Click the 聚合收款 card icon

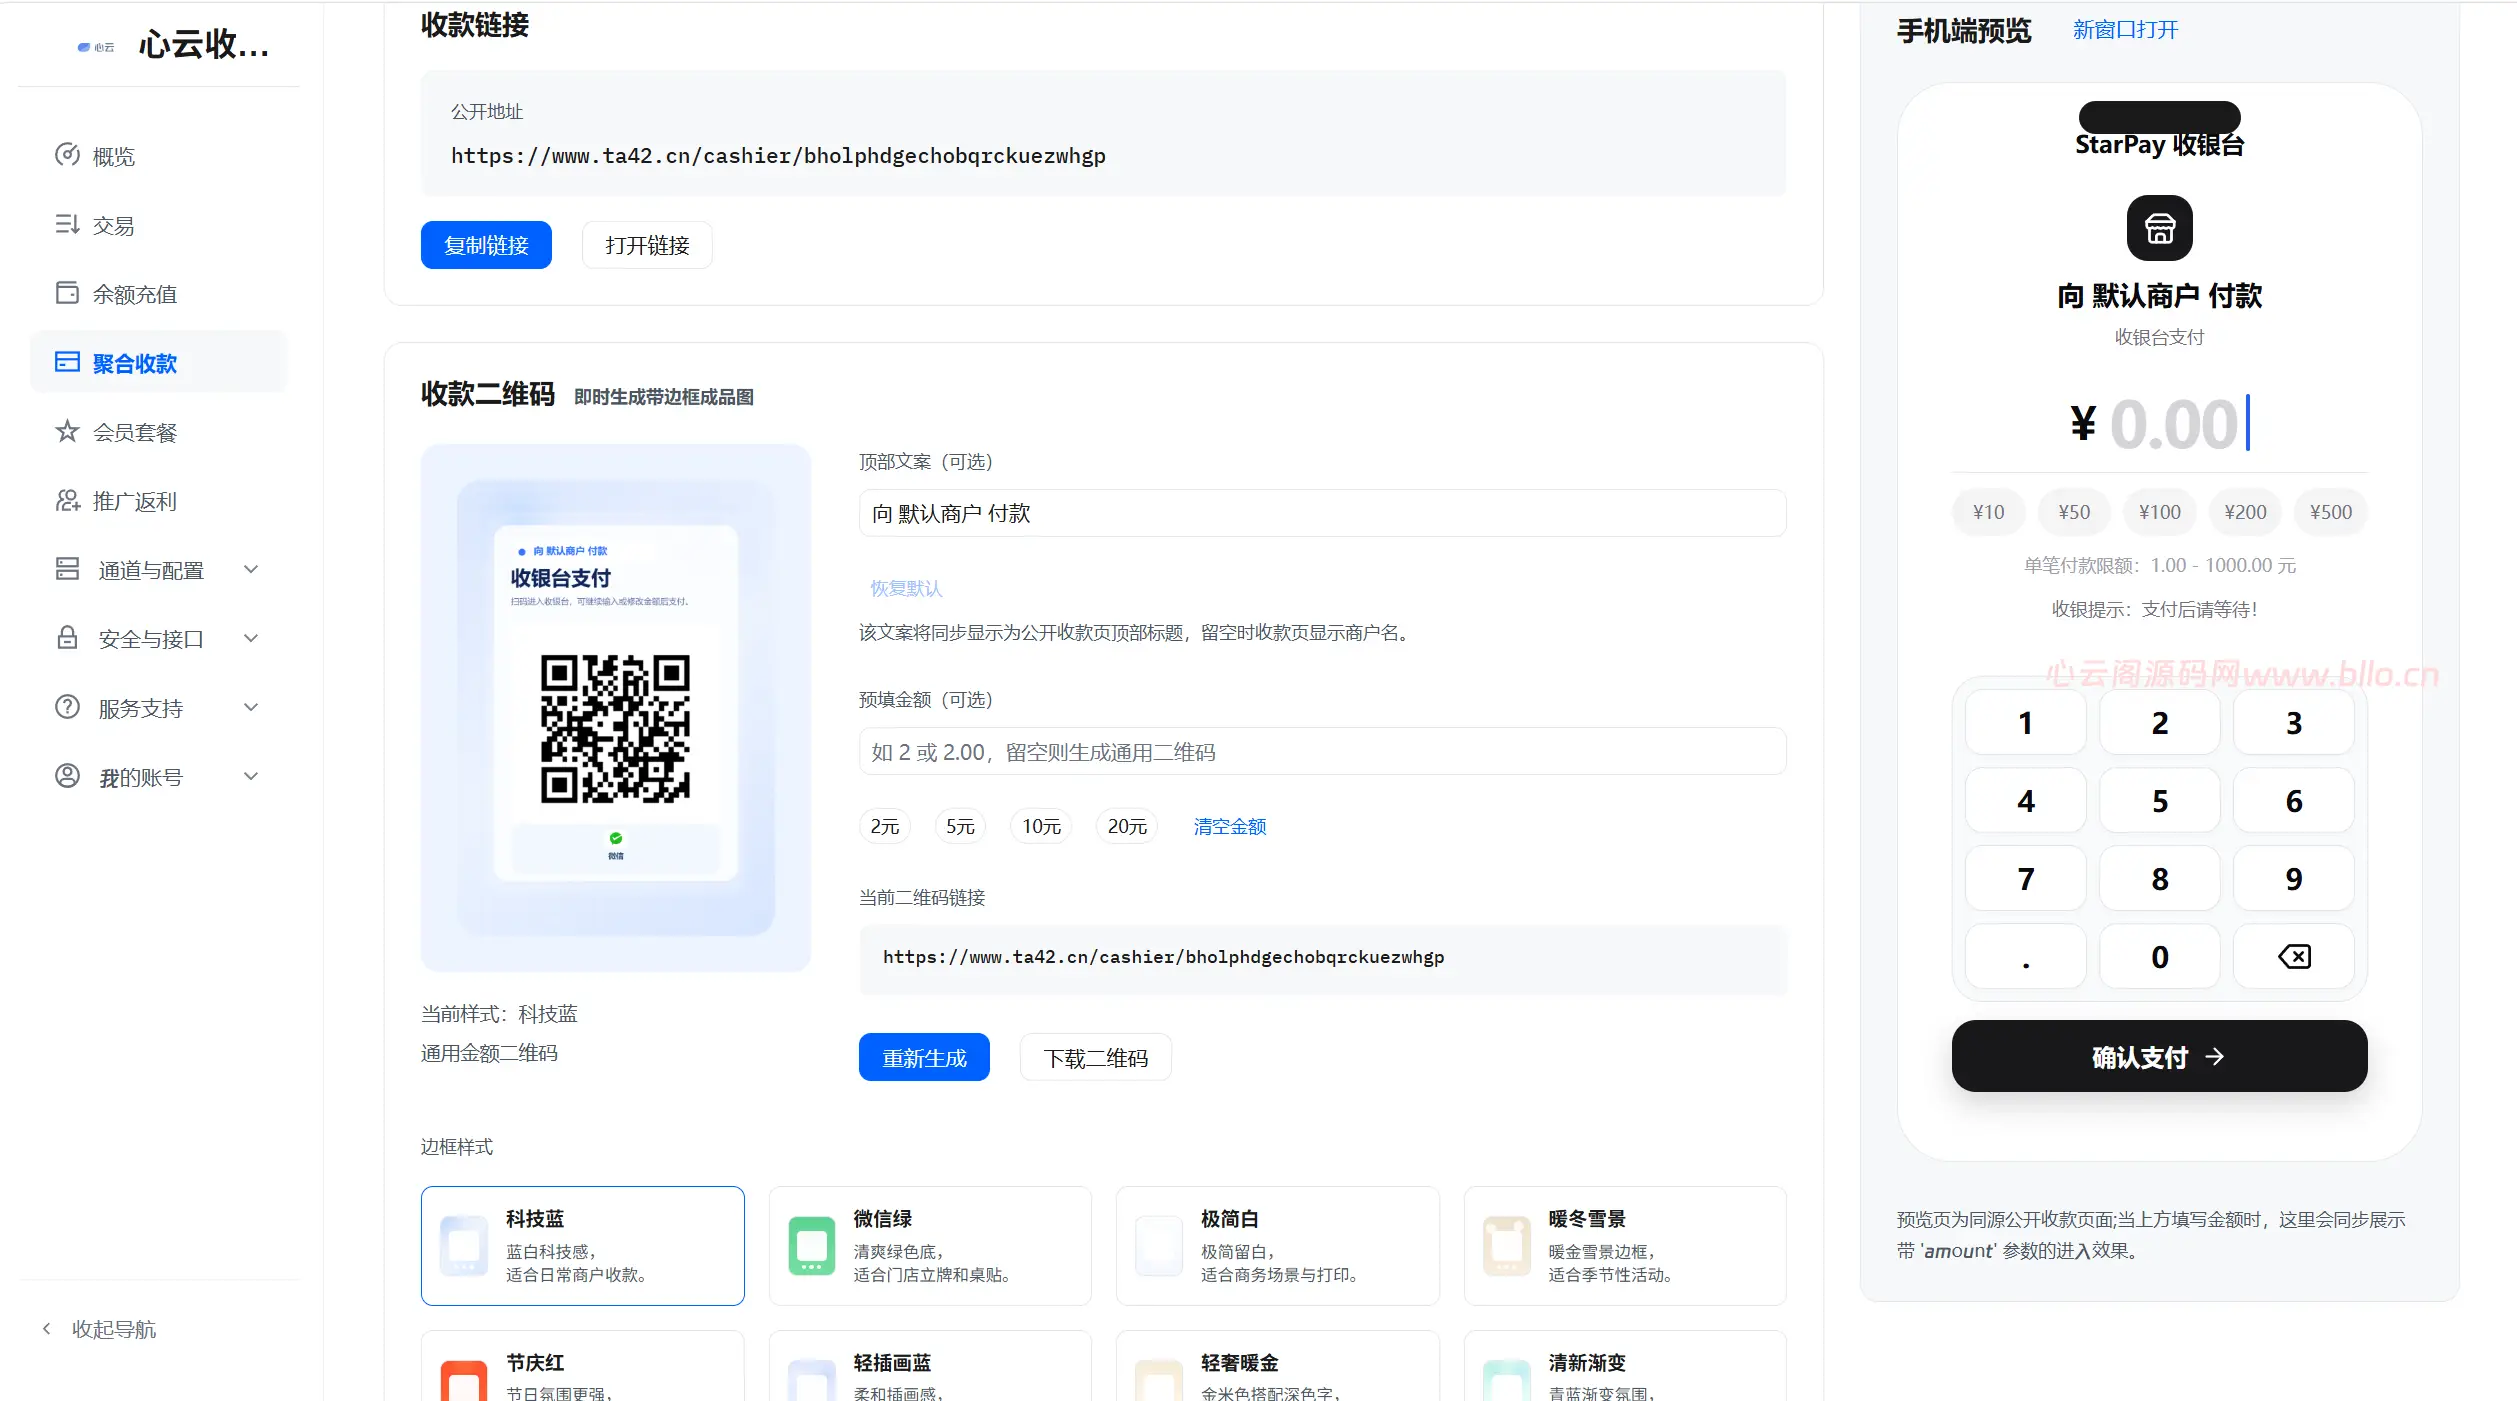[x=67, y=362]
